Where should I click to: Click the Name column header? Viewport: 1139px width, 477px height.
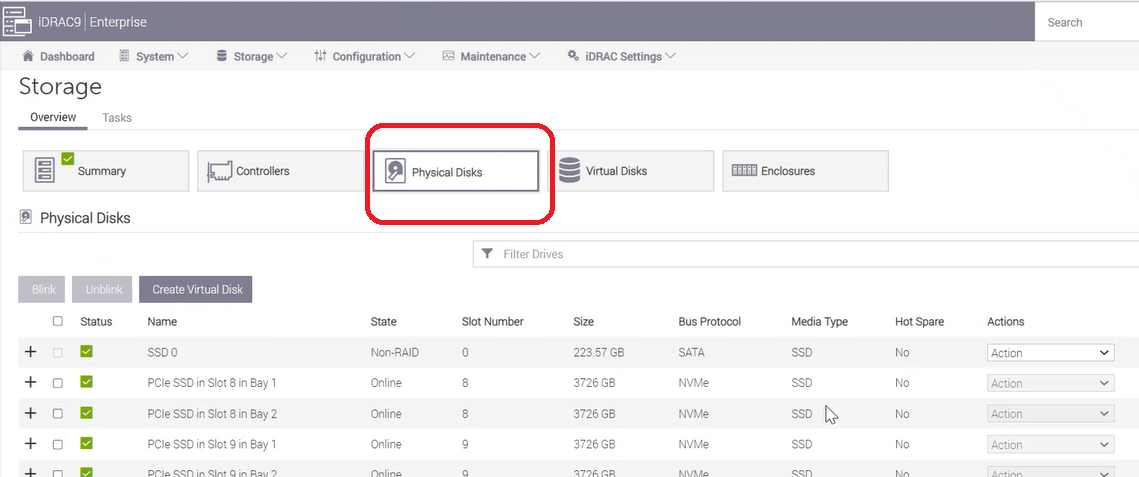162,322
